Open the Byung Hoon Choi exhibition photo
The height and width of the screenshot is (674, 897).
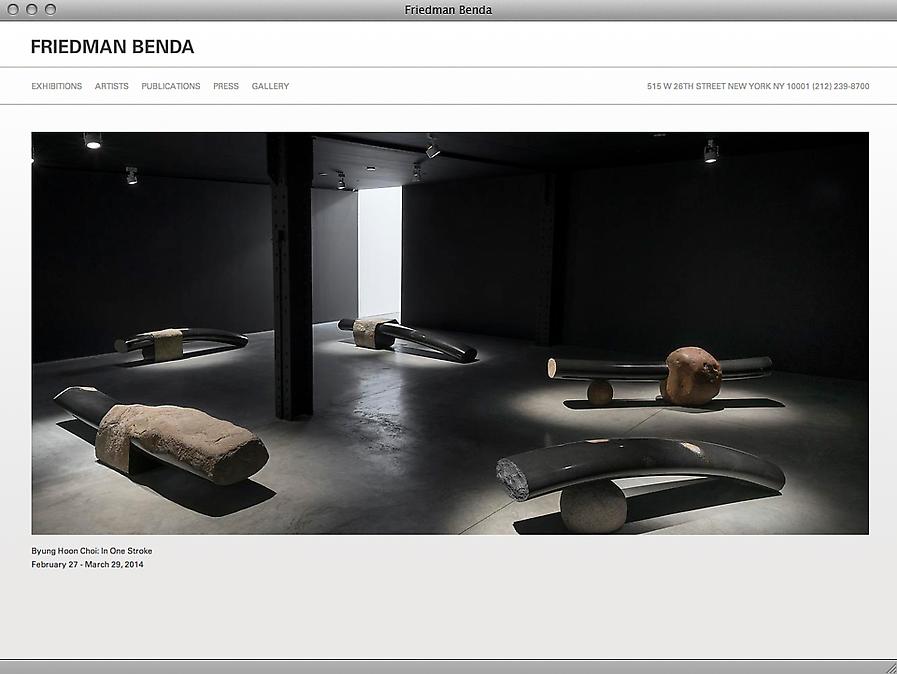450,333
